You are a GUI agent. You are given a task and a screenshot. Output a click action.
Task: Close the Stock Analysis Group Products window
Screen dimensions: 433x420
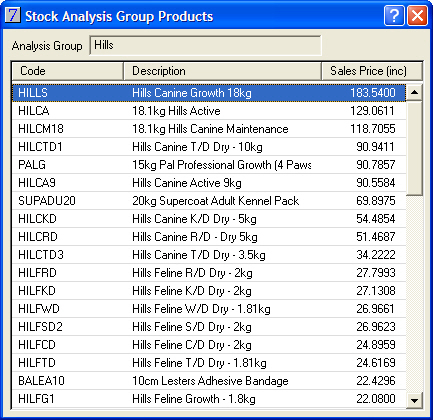(x=417, y=15)
